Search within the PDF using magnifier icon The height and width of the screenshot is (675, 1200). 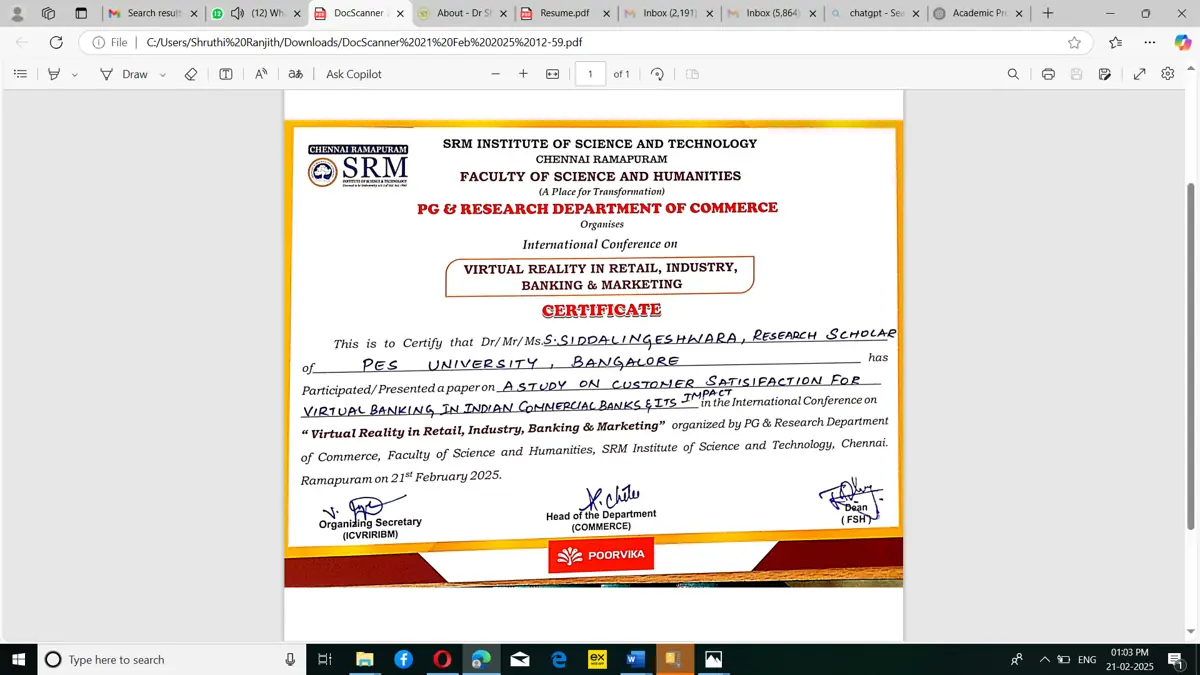coord(1013,74)
